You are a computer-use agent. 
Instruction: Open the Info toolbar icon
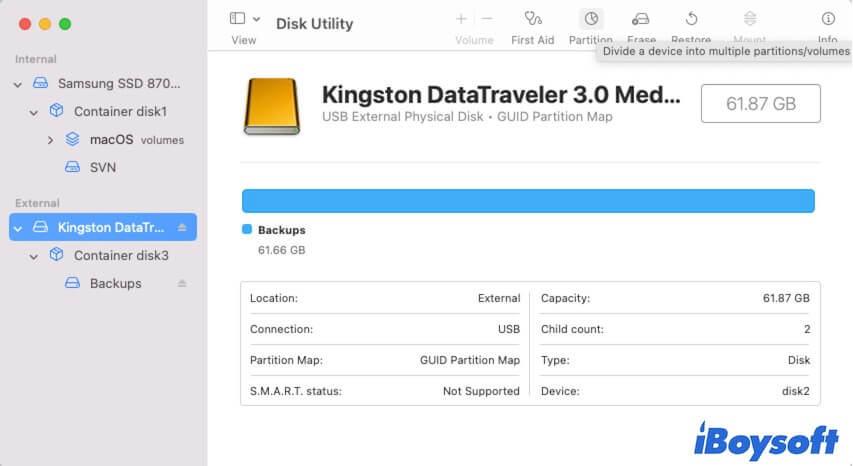(828, 19)
